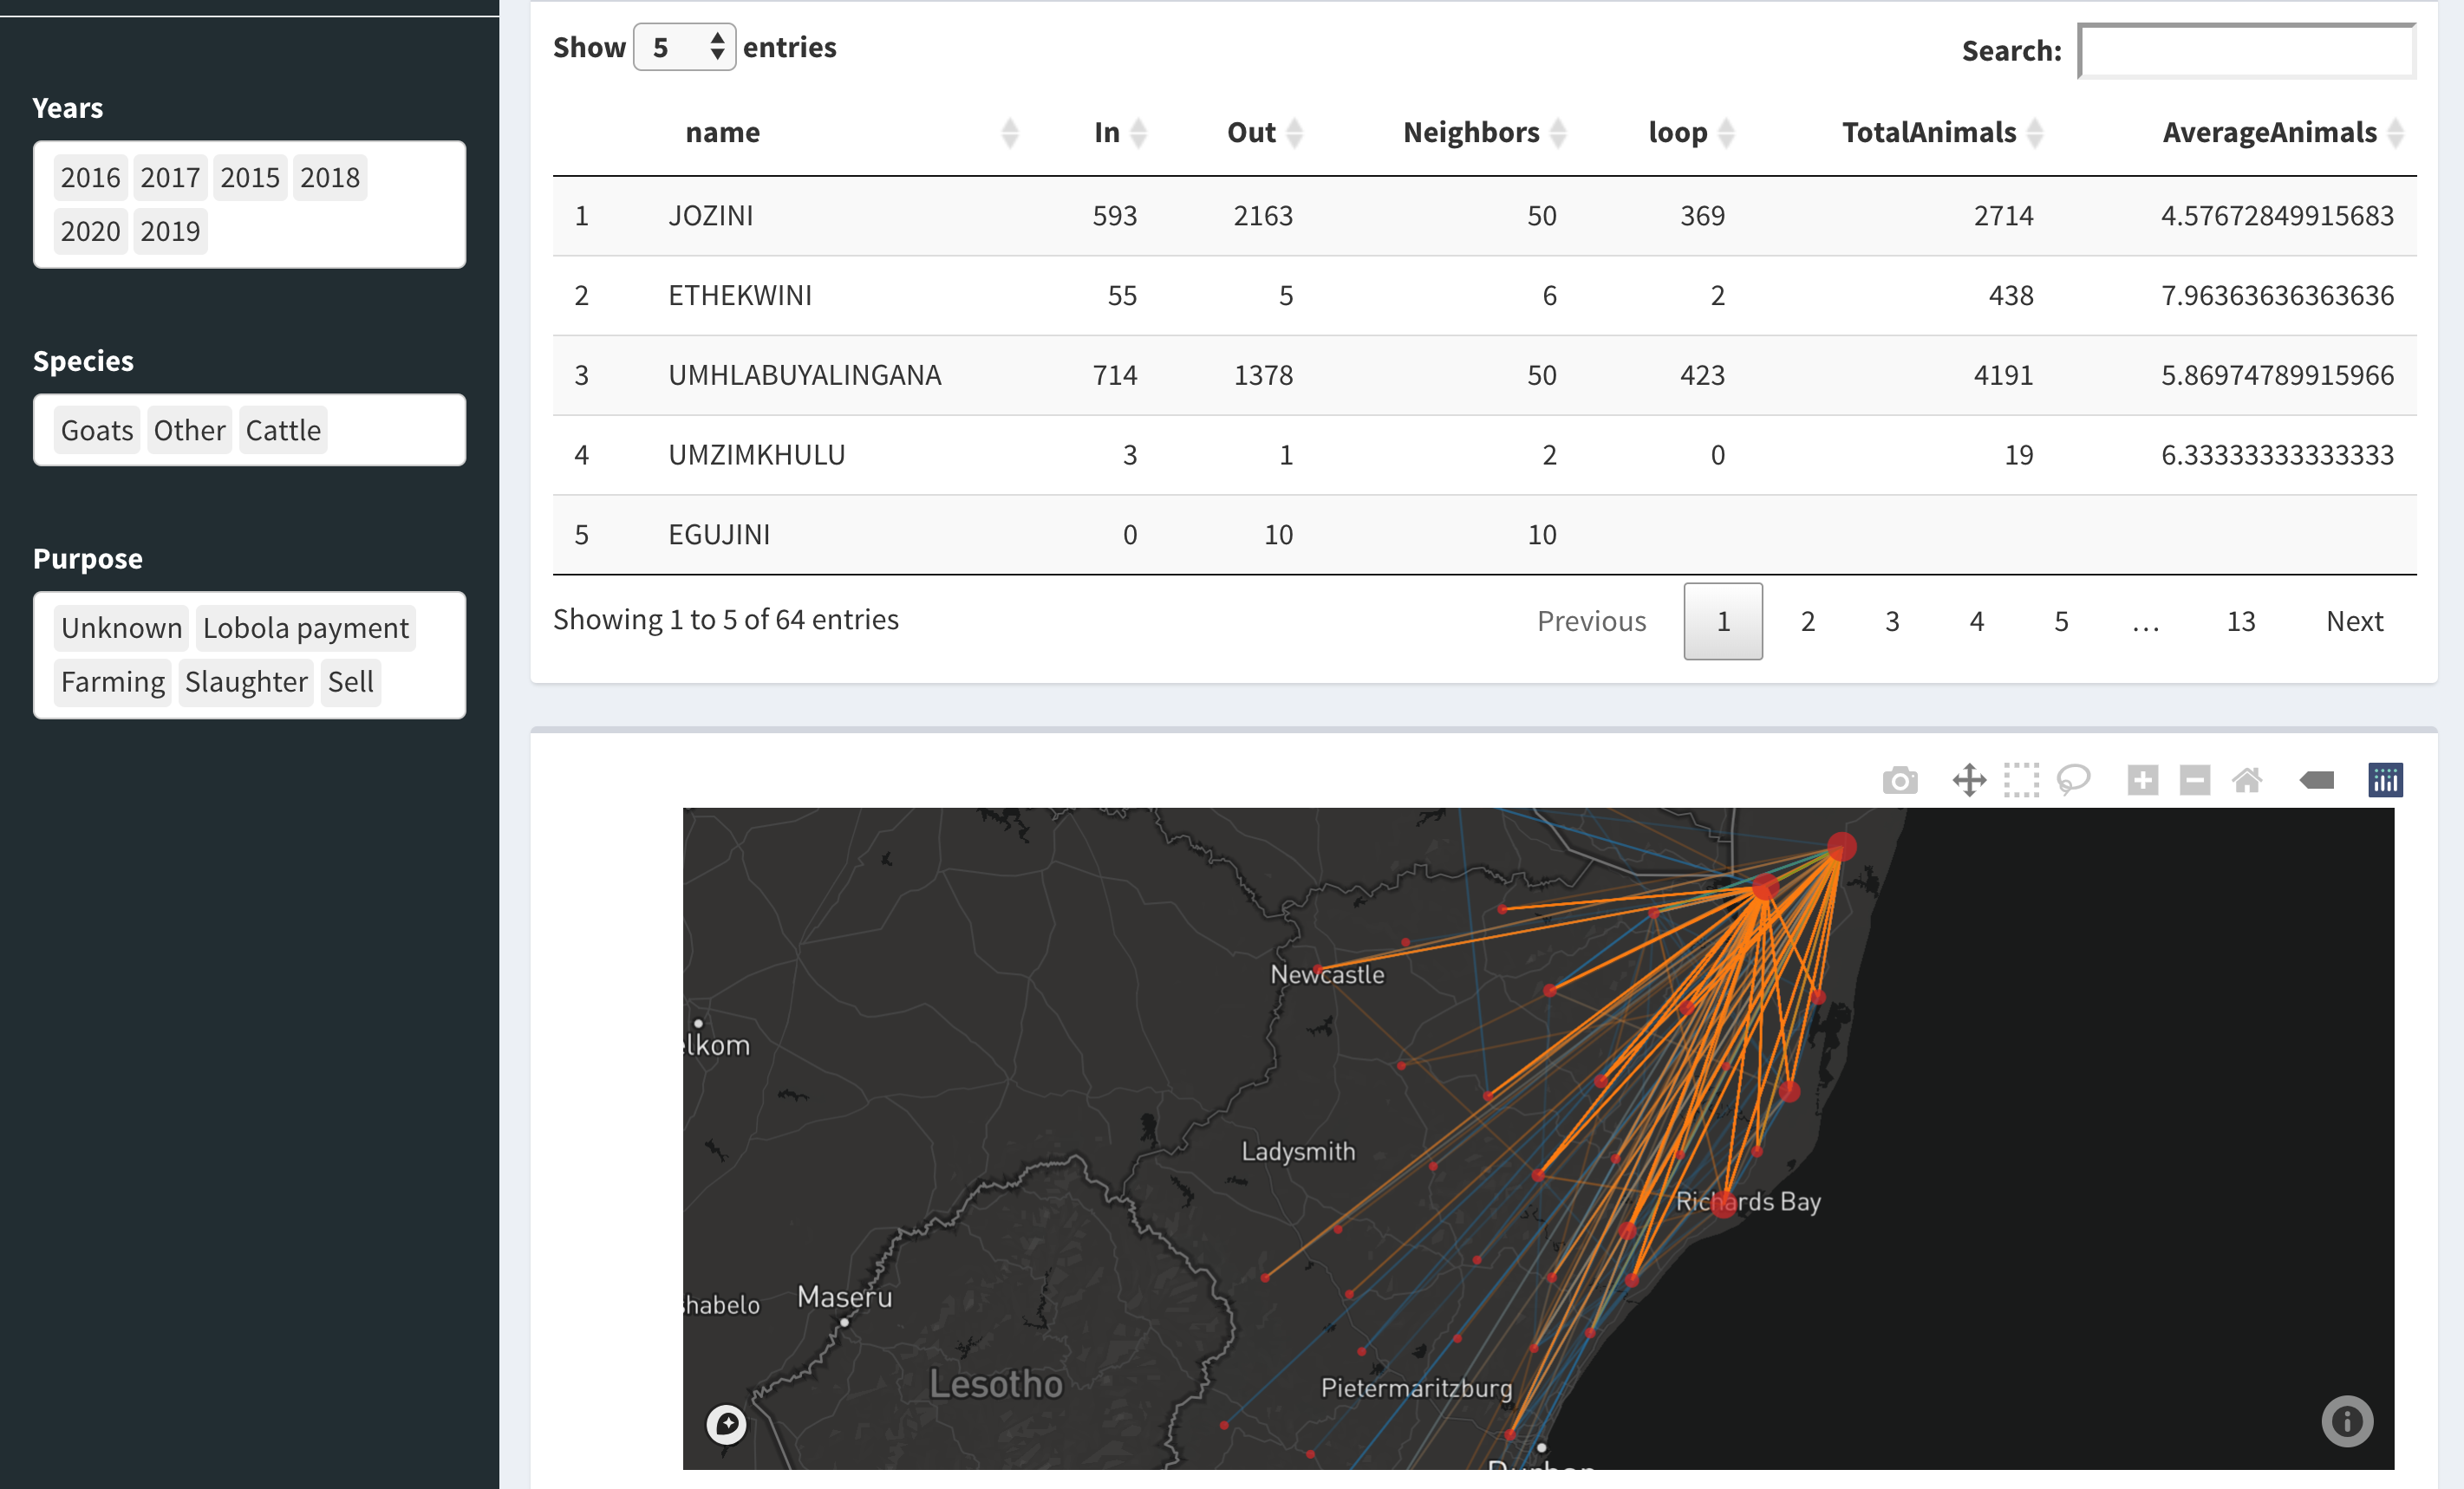This screenshot has width=2464, height=1489.
Task: Zoom in on the map
Action: click(x=2142, y=780)
